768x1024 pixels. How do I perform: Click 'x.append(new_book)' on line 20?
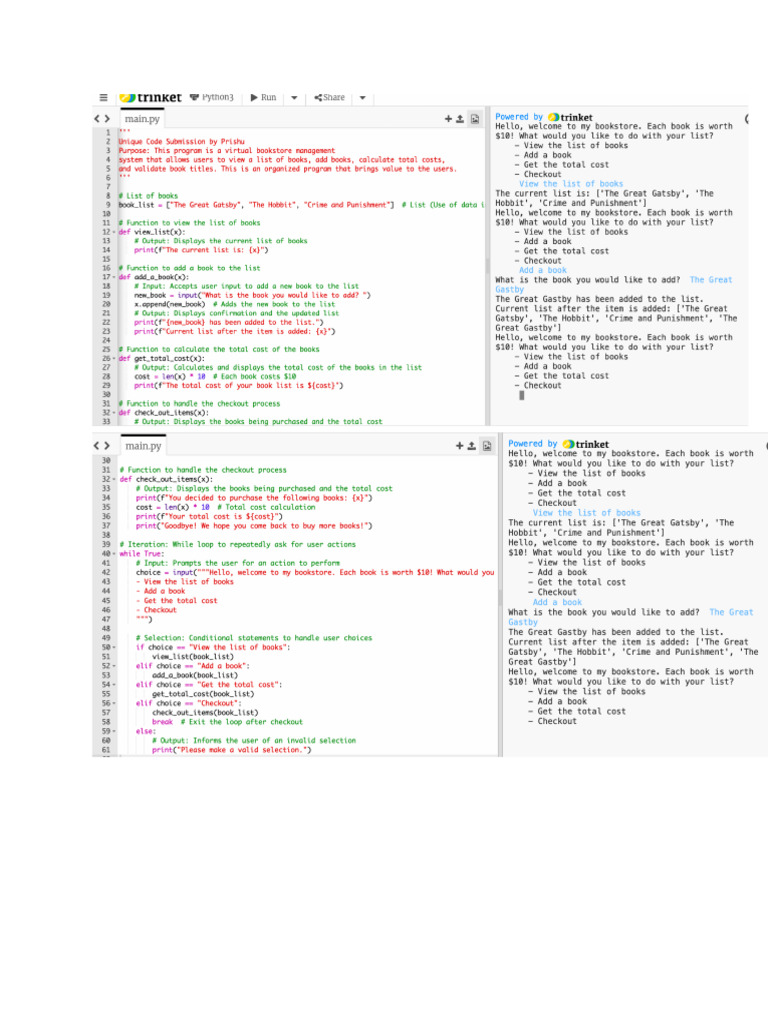[170, 304]
